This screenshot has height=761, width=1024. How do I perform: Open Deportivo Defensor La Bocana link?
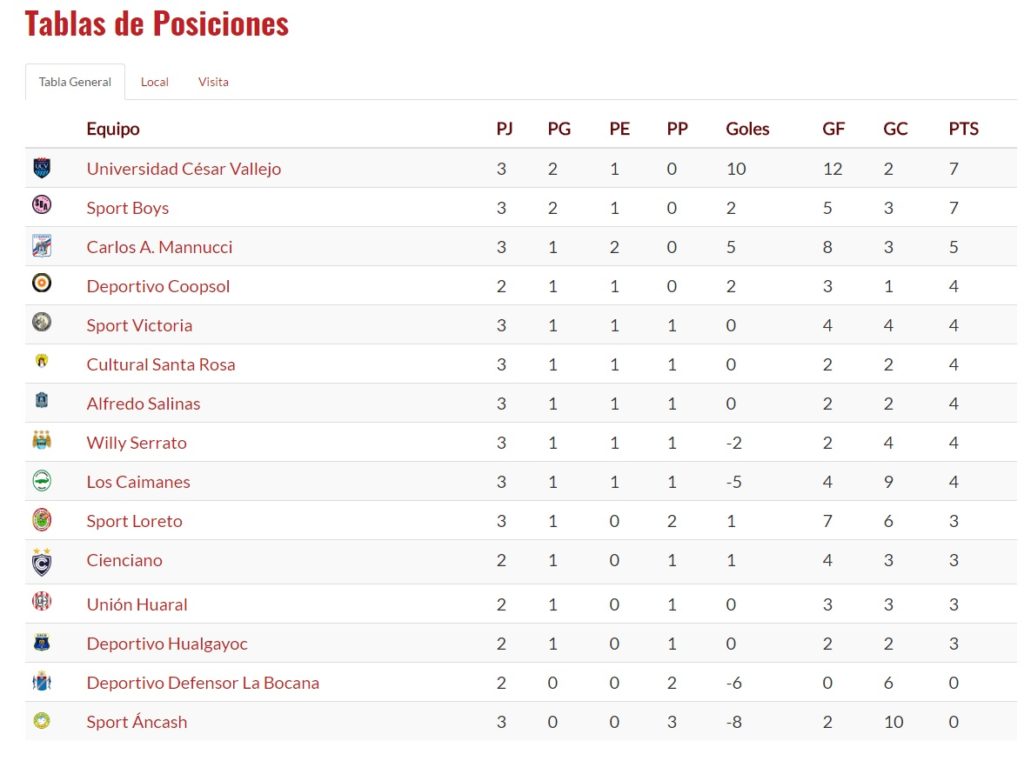(x=203, y=683)
